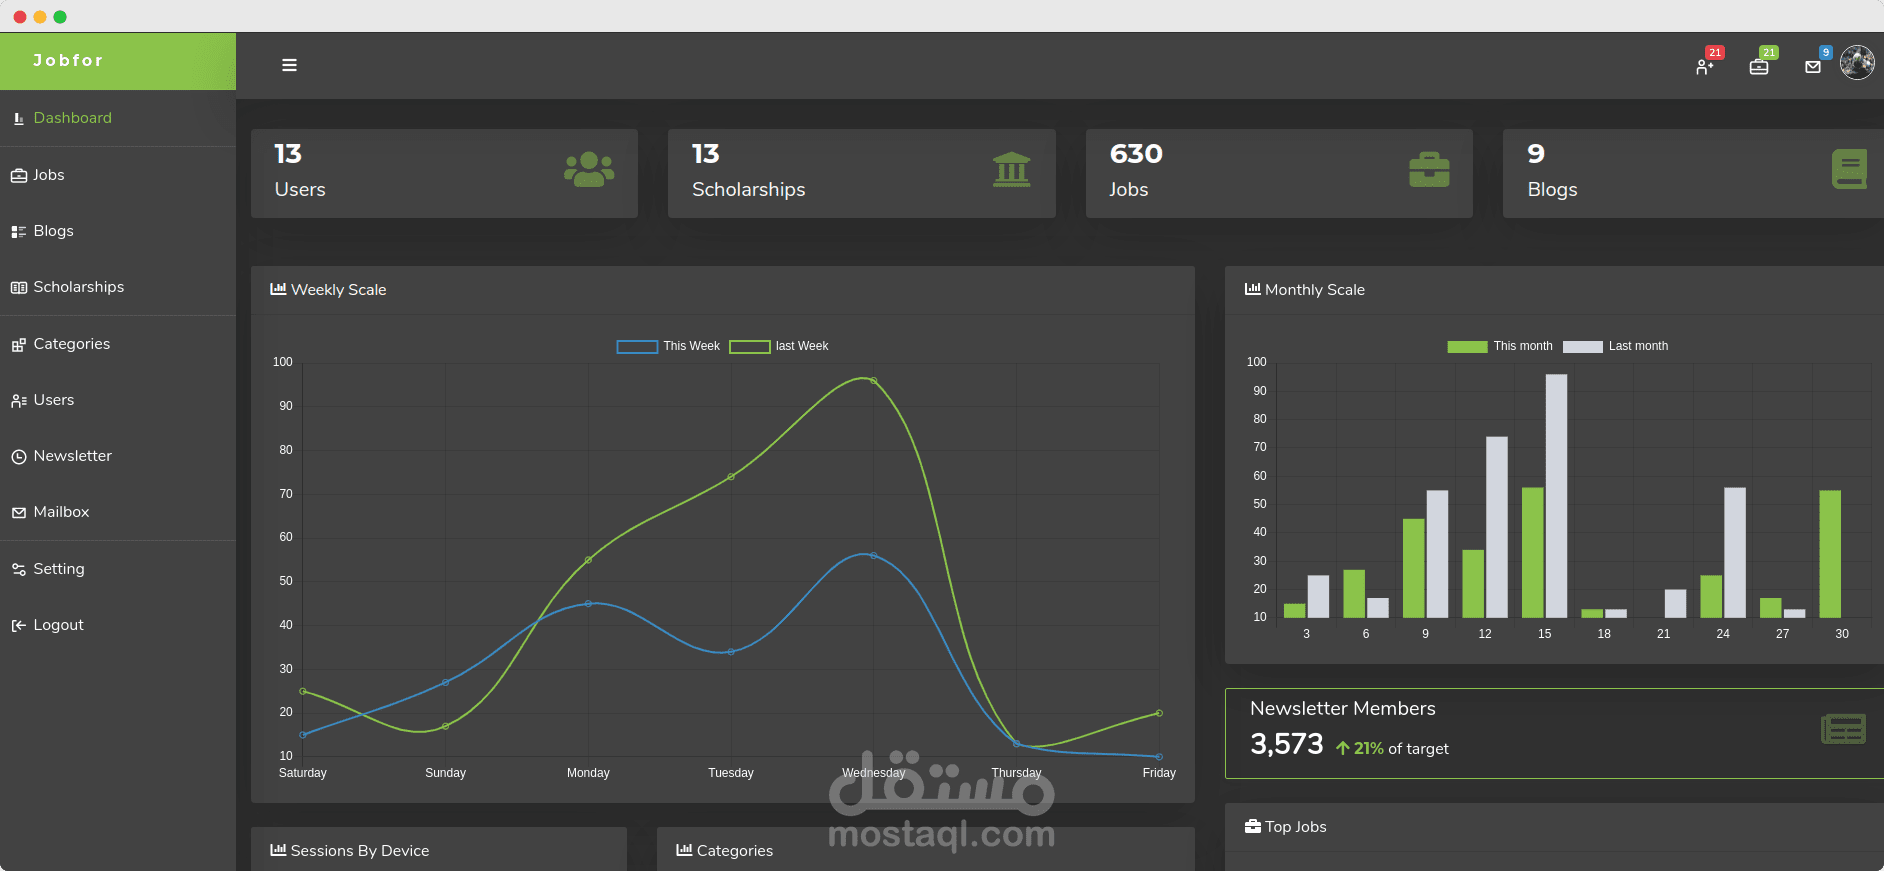This screenshot has width=1884, height=871.
Task: Open Blogs from the sidebar
Action: (118, 231)
